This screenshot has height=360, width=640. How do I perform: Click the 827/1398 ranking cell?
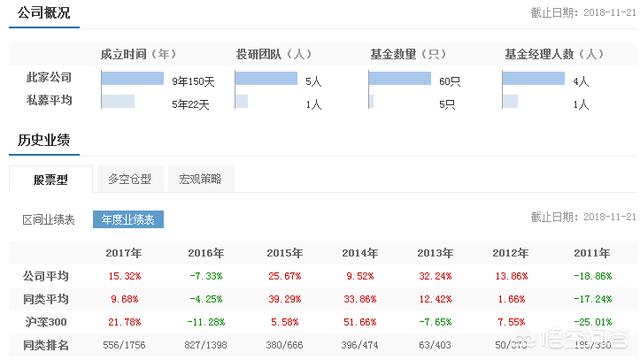206,345
